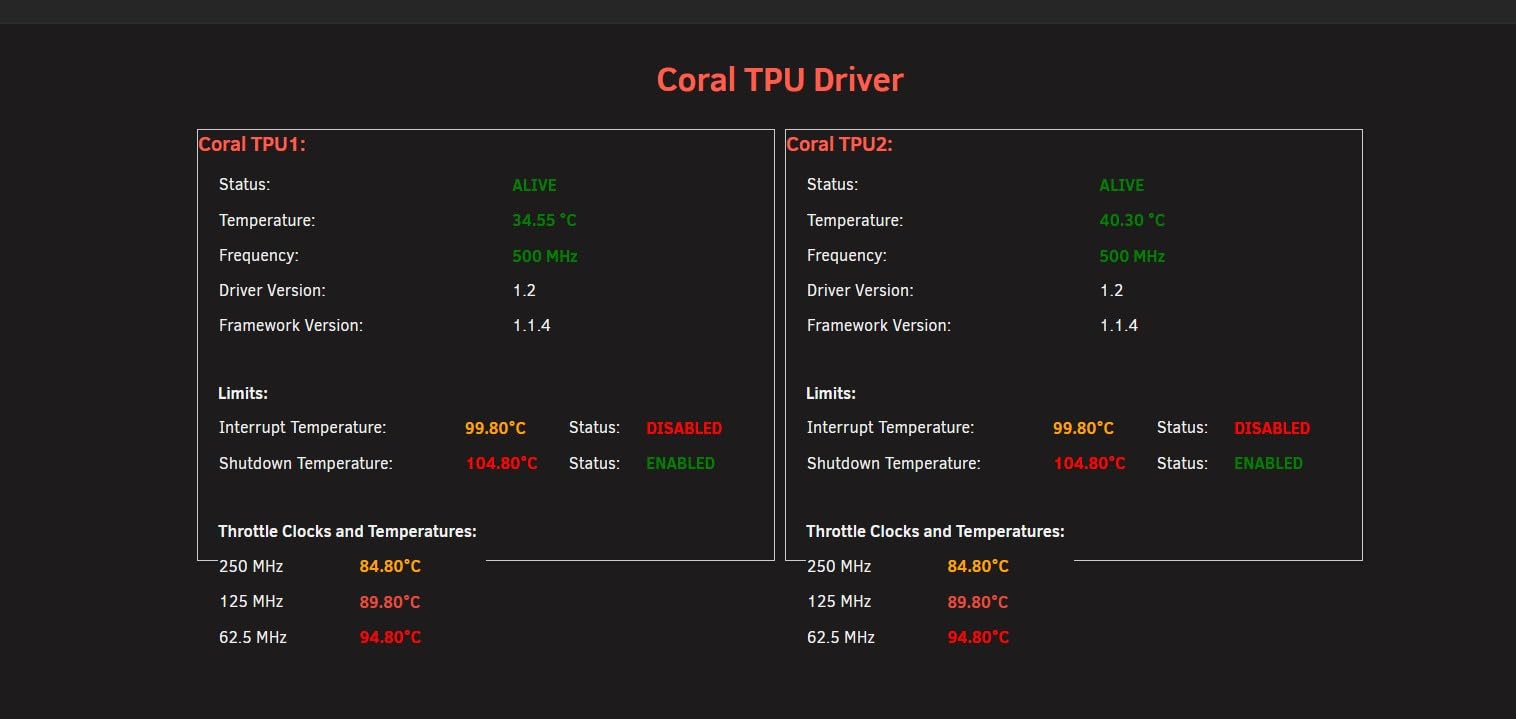Click TPU2 ALIVE status value
The height and width of the screenshot is (719, 1516).
coord(1122,185)
